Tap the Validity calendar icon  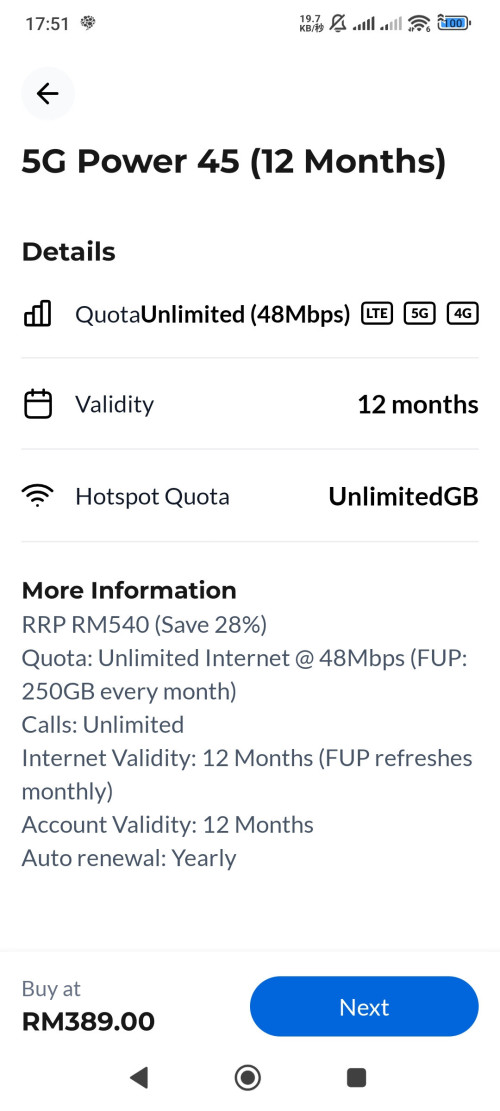[x=38, y=404]
